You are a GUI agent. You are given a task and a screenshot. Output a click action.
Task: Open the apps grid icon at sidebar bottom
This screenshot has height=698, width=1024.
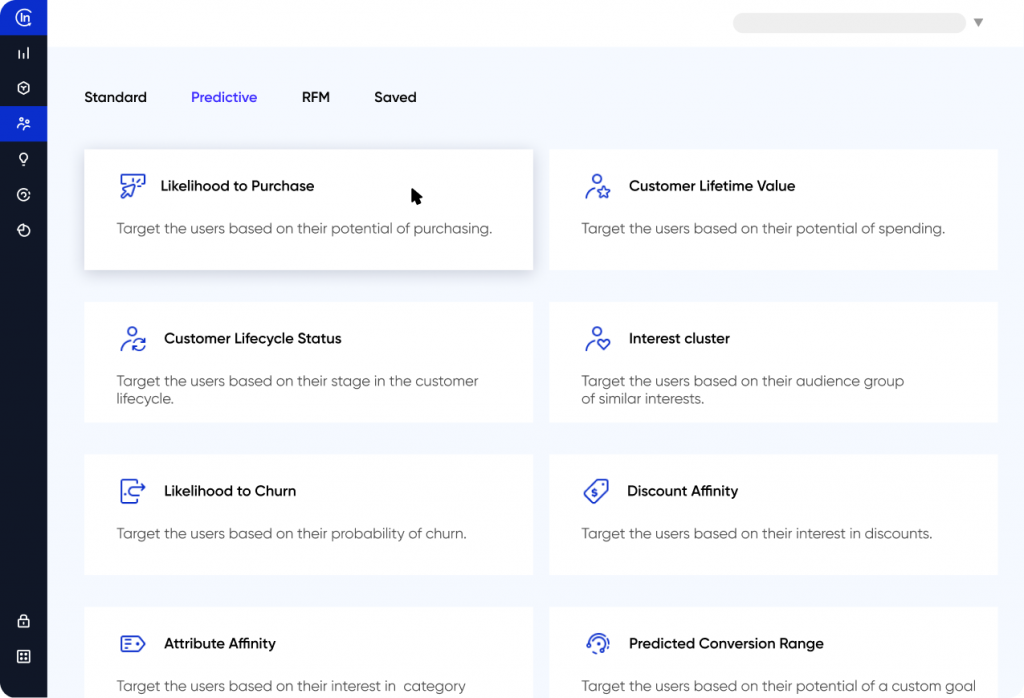click(23, 656)
